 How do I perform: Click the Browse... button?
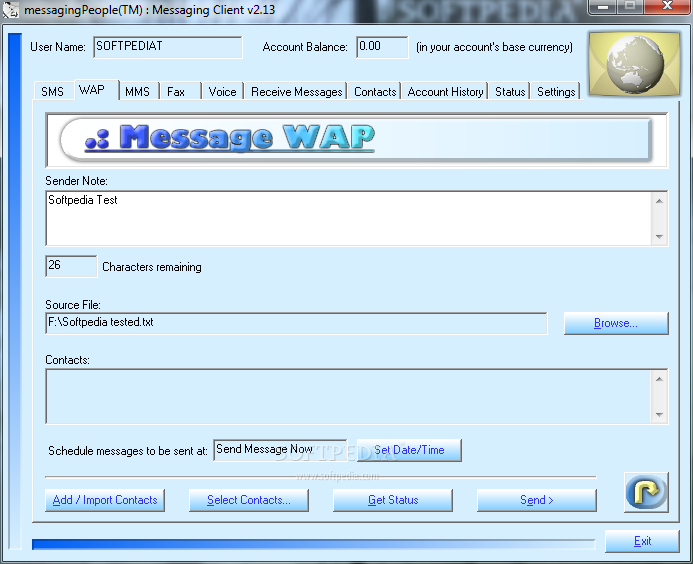616,323
